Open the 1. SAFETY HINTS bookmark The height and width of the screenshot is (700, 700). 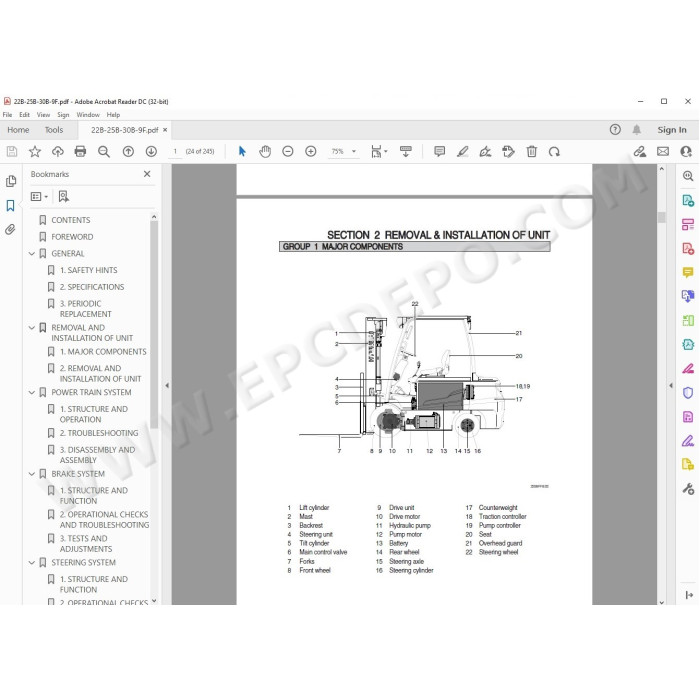(x=88, y=270)
